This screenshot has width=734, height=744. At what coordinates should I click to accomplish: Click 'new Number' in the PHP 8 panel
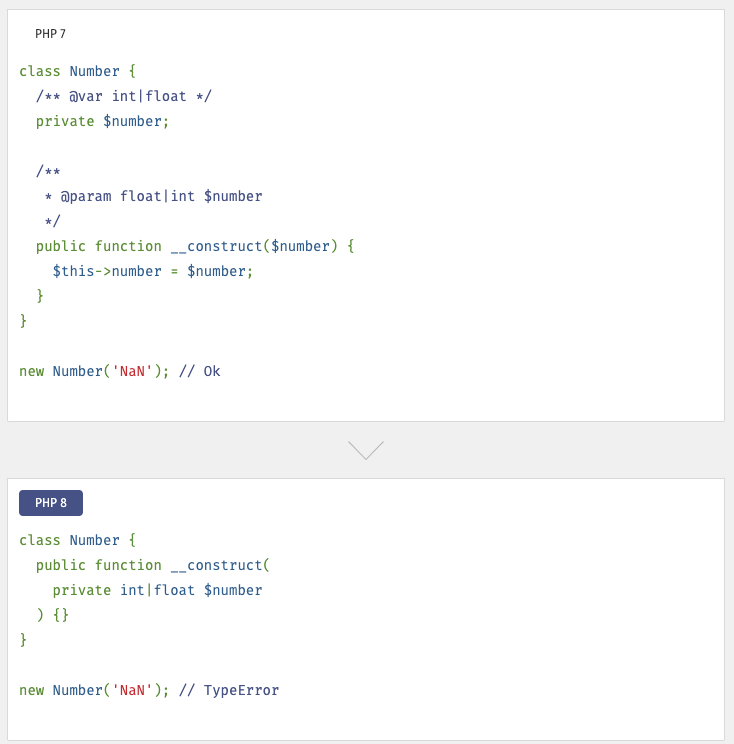[x=61, y=691]
